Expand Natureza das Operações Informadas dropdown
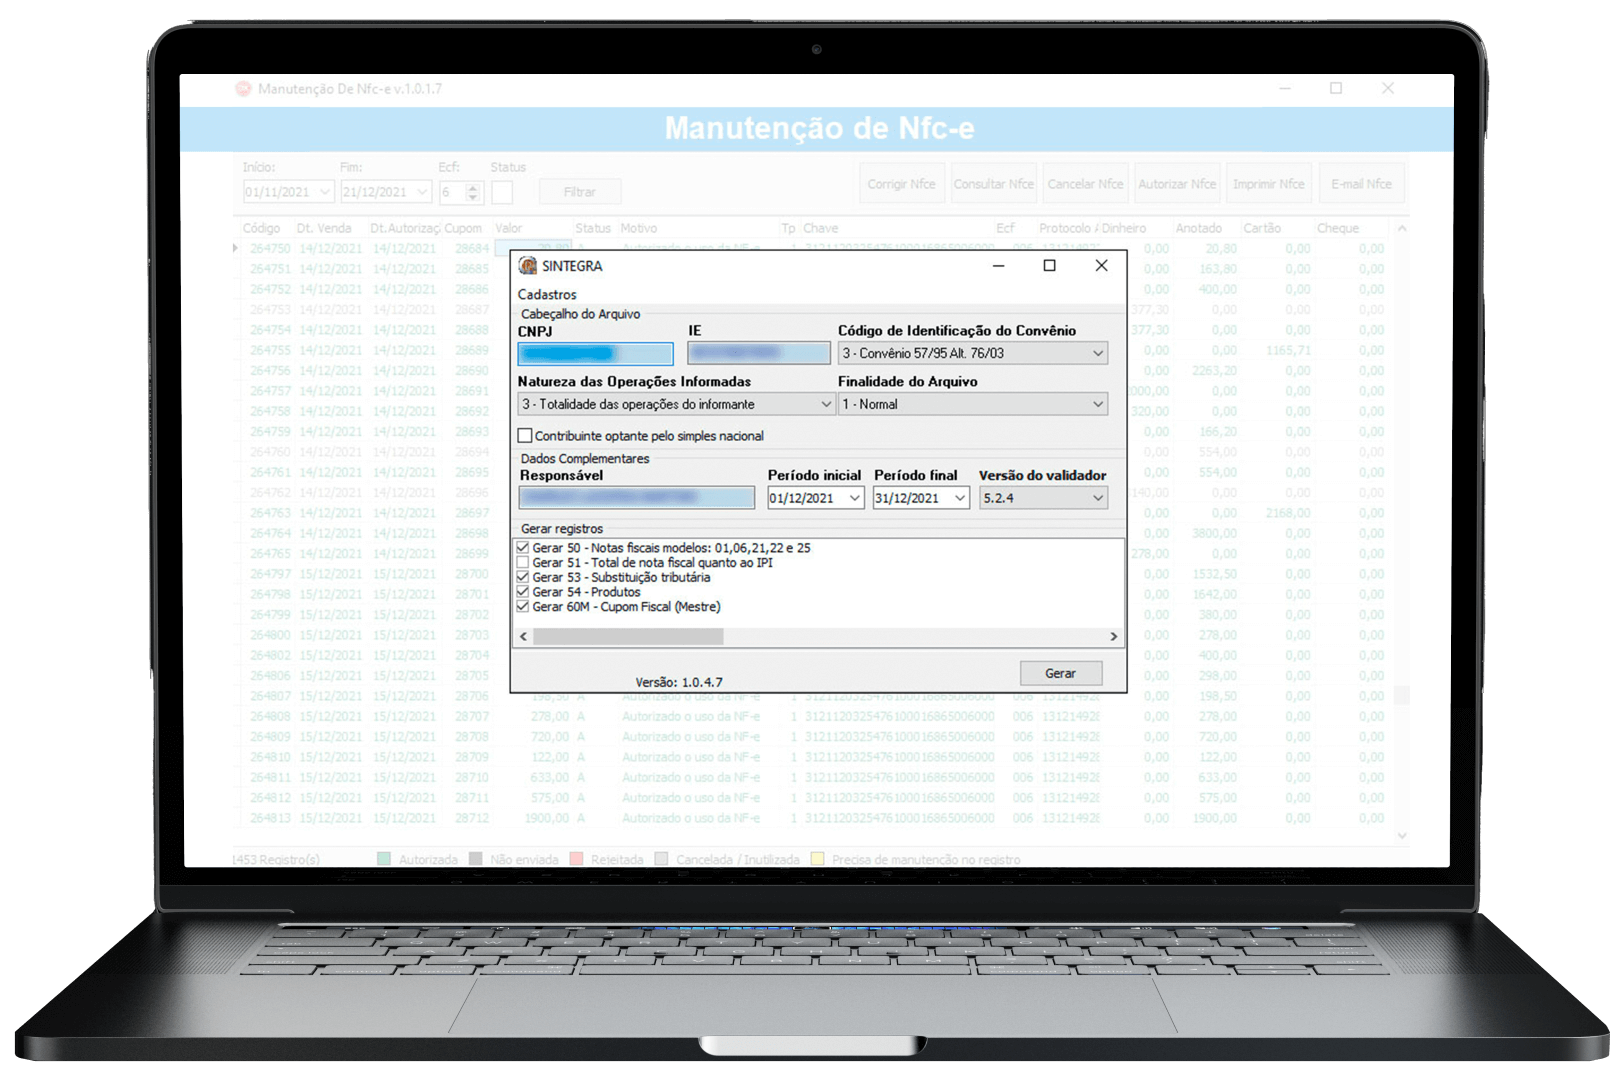Viewport: 1622px width, 1080px height. [x=825, y=405]
